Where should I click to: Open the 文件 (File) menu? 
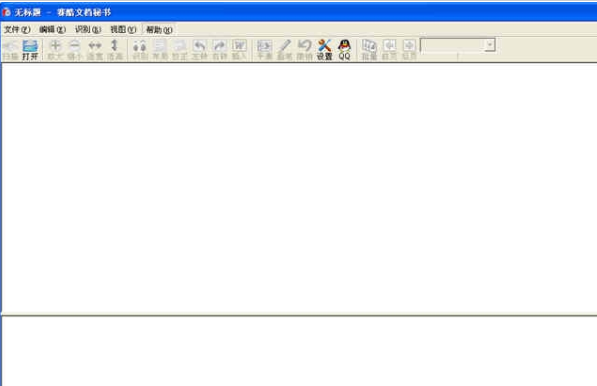17,29
